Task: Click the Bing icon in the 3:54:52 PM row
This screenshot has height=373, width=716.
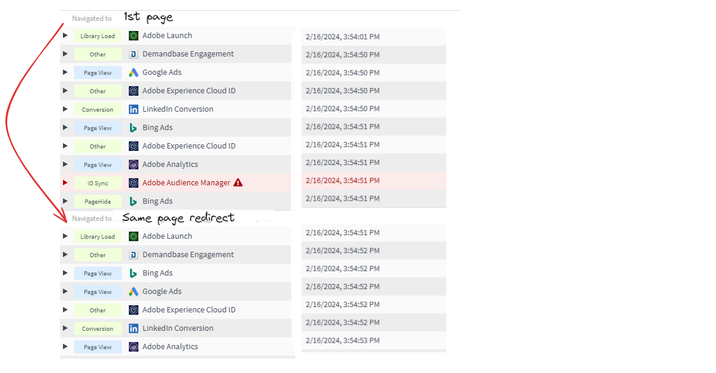Action: click(x=133, y=273)
